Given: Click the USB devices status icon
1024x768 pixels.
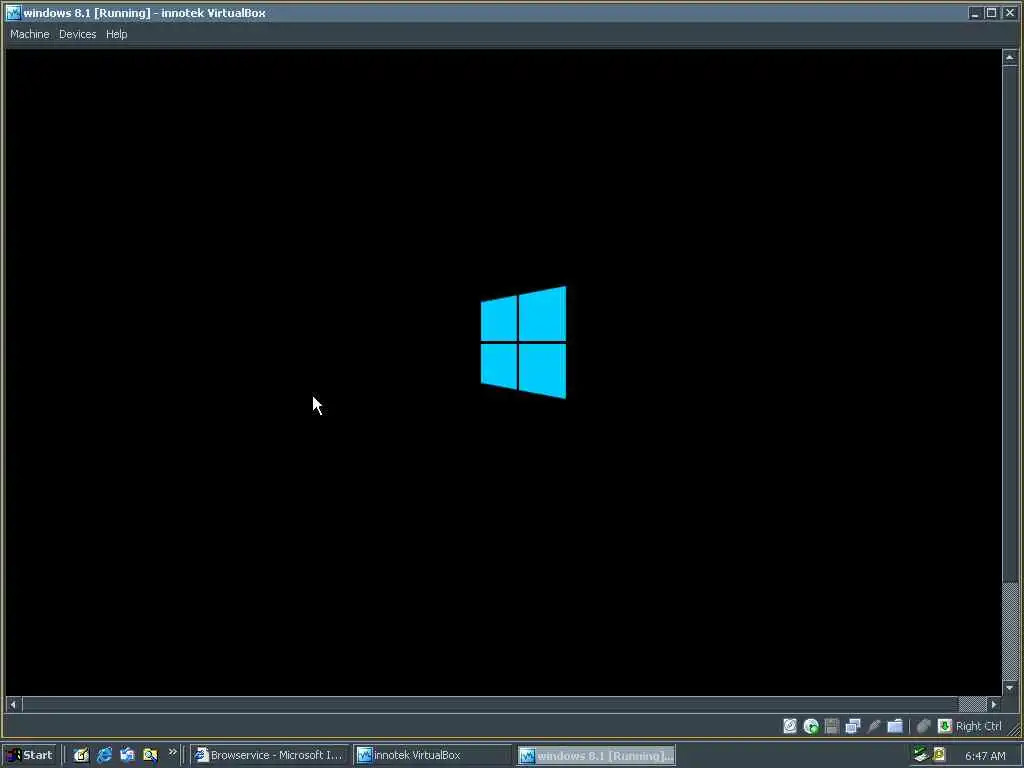Looking at the screenshot, I should click(874, 726).
